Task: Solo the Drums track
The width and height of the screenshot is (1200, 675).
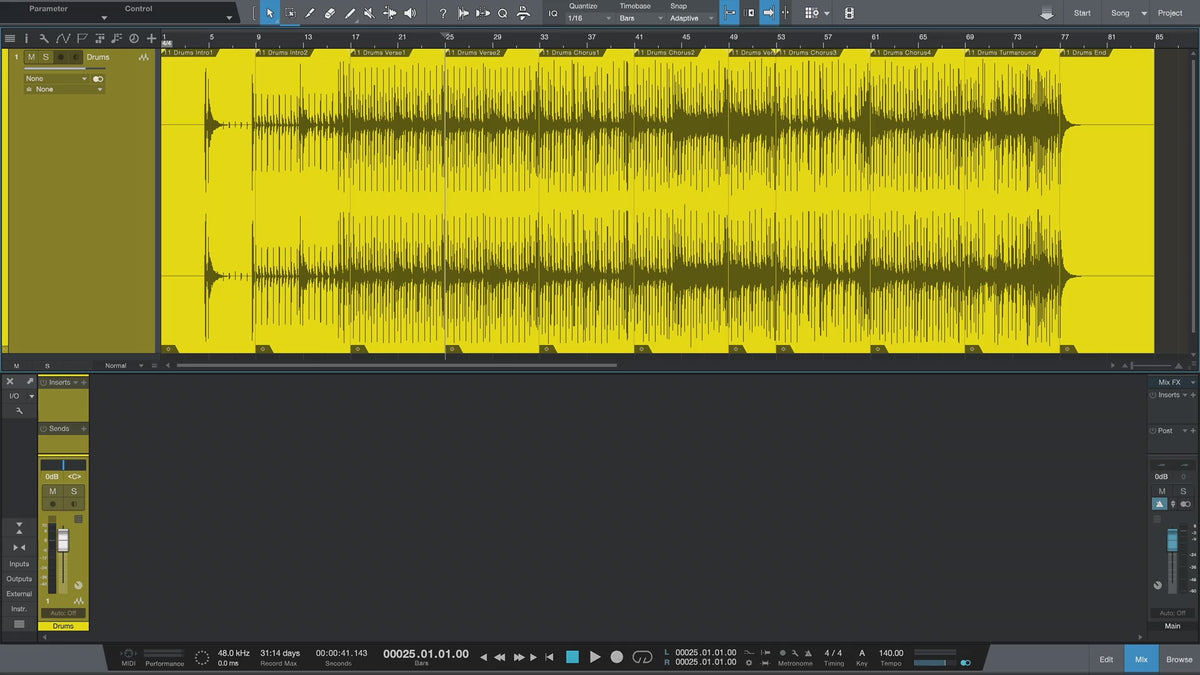Action: point(45,57)
